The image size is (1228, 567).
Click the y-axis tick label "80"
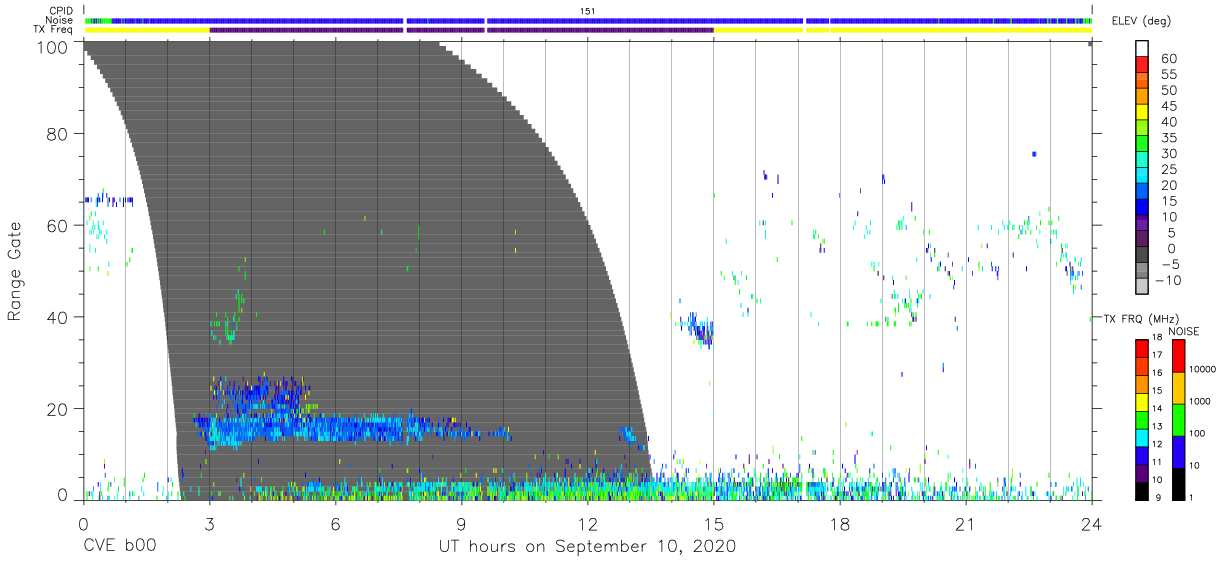tap(57, 133)
